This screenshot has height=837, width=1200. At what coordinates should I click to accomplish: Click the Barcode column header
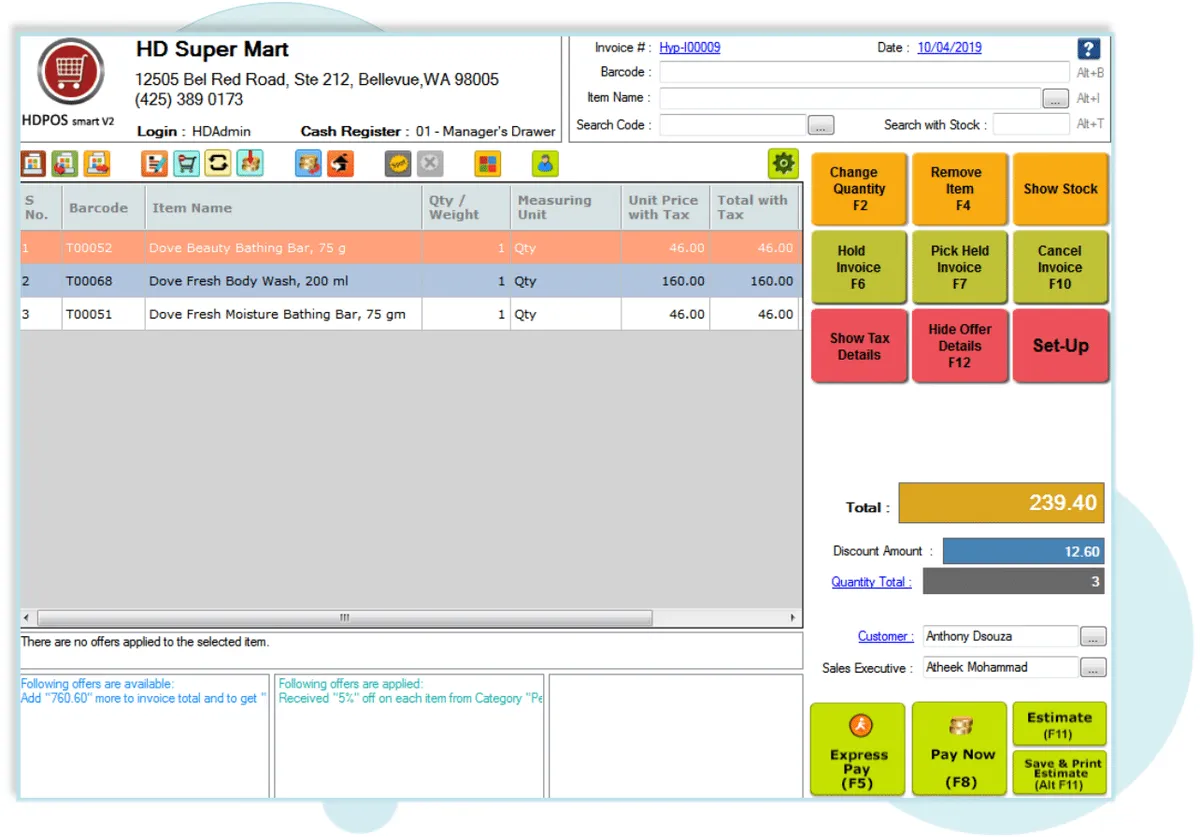click(102, 208)
